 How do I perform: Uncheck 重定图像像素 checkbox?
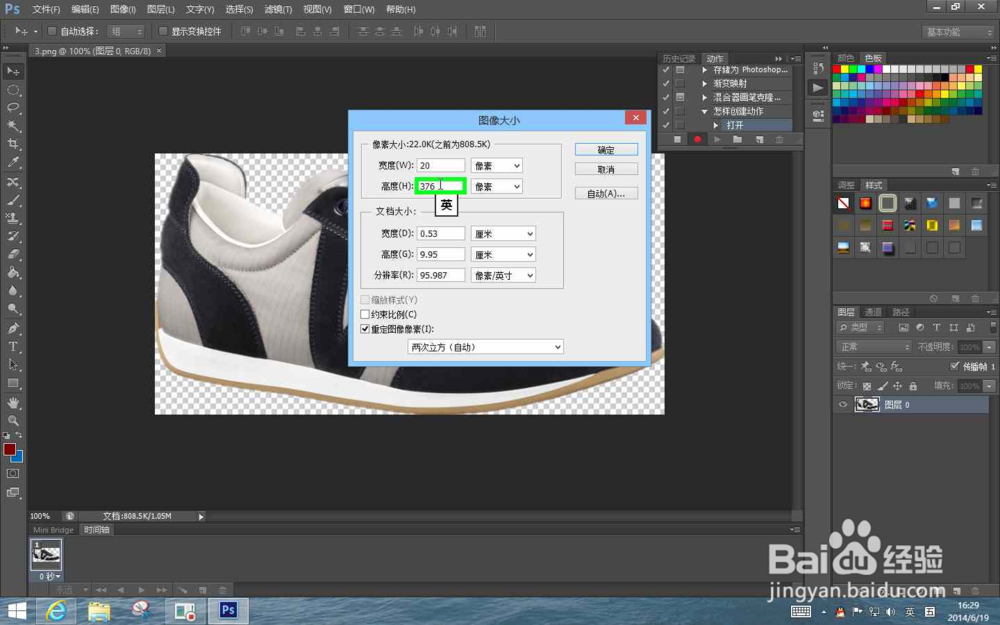pos(365,329)
